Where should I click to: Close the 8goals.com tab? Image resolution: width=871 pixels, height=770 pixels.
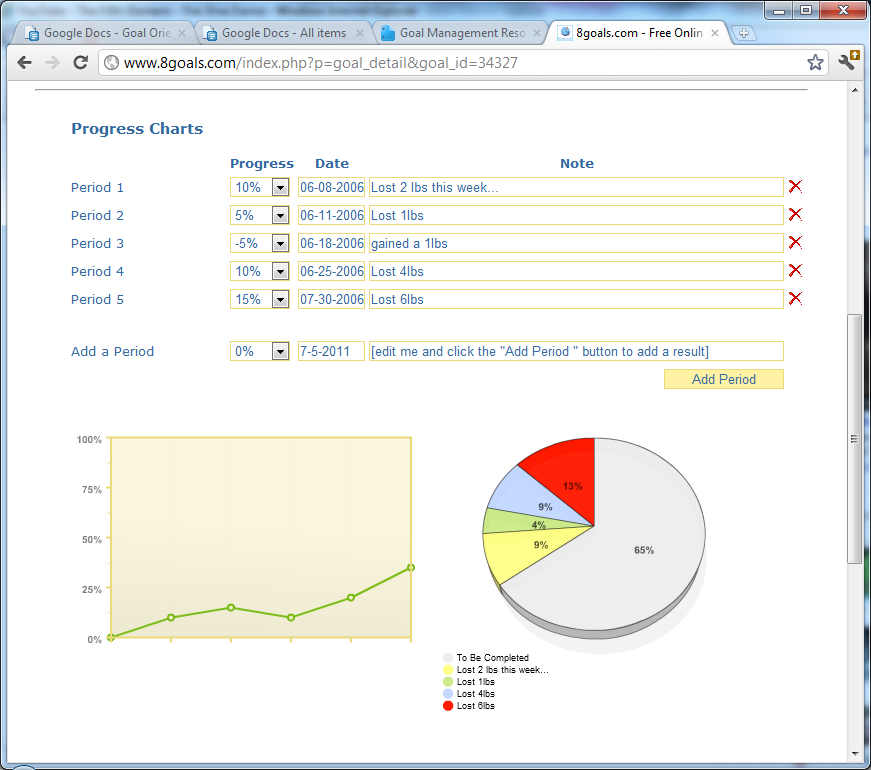[x=715, y=33]
